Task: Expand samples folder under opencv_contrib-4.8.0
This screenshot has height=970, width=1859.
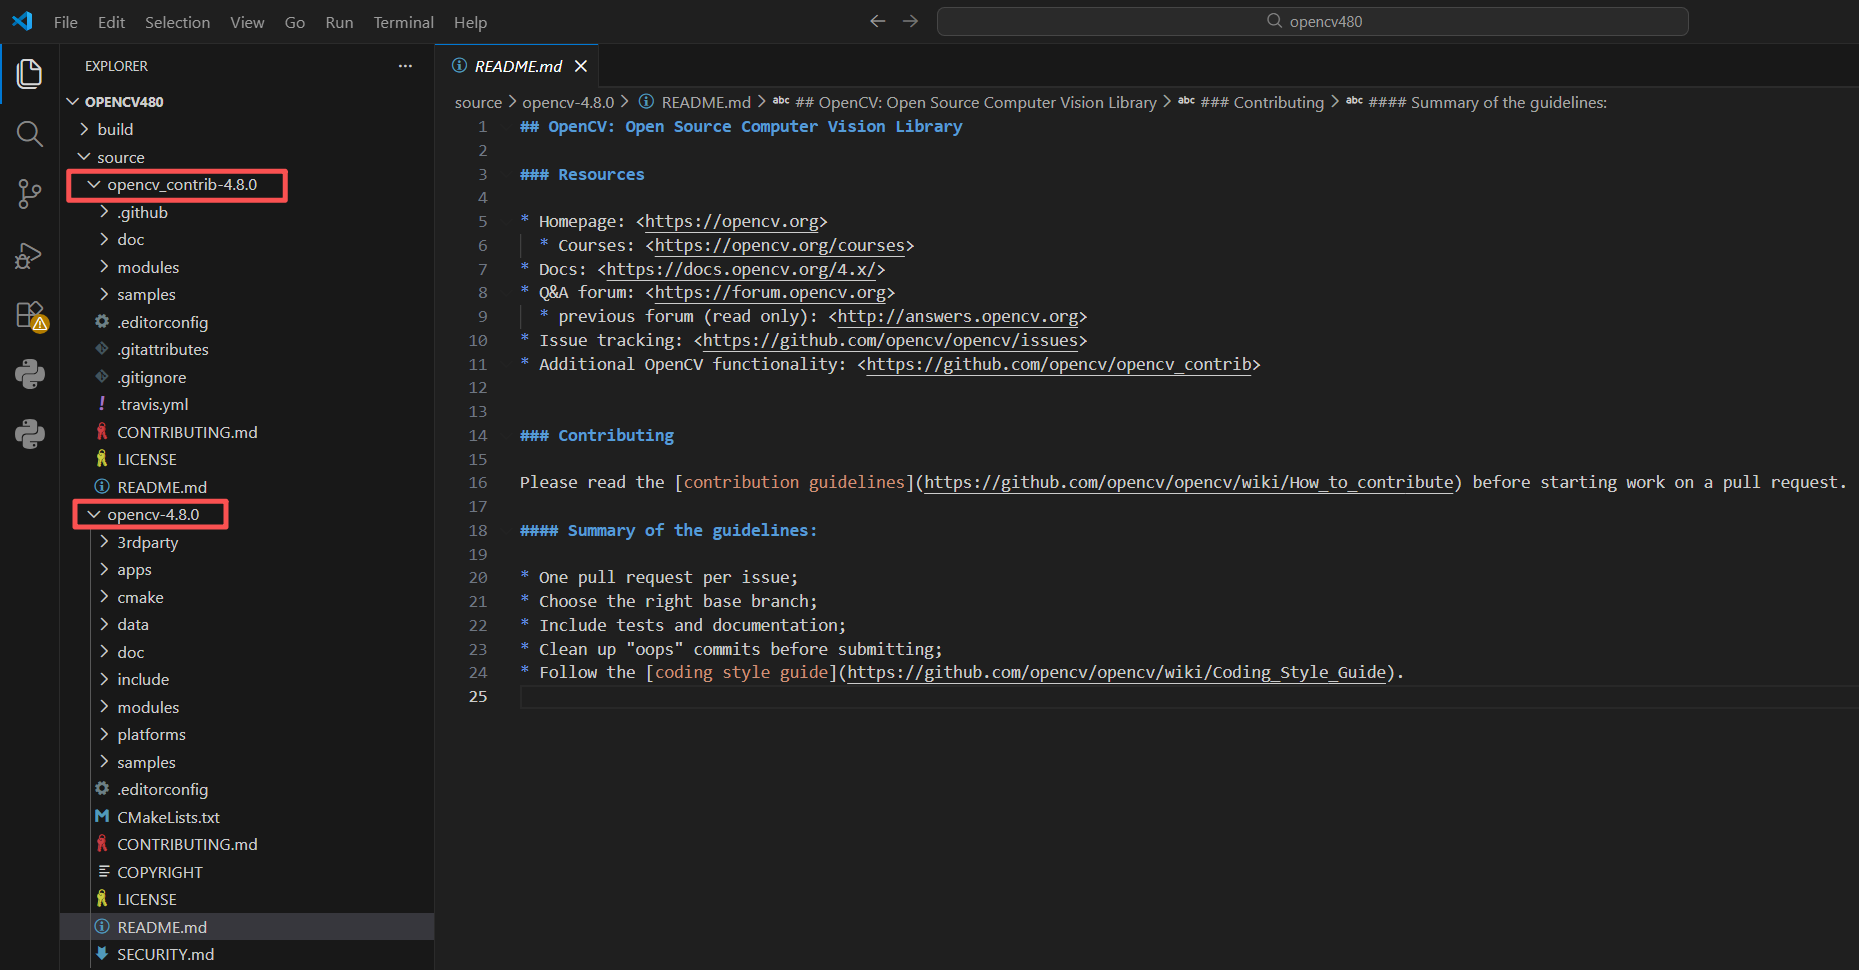Action: click(247, 294)
